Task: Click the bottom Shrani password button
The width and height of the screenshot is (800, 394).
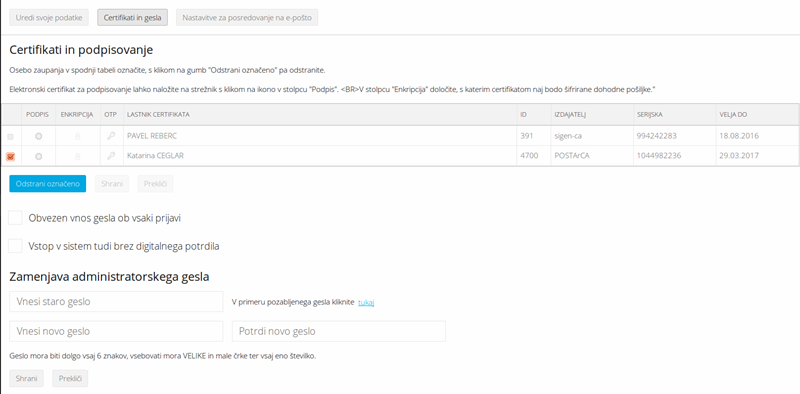Action: [x=27, y=379]
